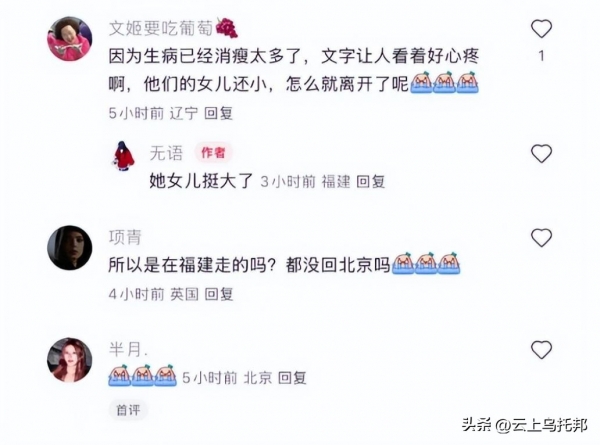Image resolution: width=600 pixels, height=445 pixels.
Task: Reply to the 英国 comment
Action: [x=218, y=294]
